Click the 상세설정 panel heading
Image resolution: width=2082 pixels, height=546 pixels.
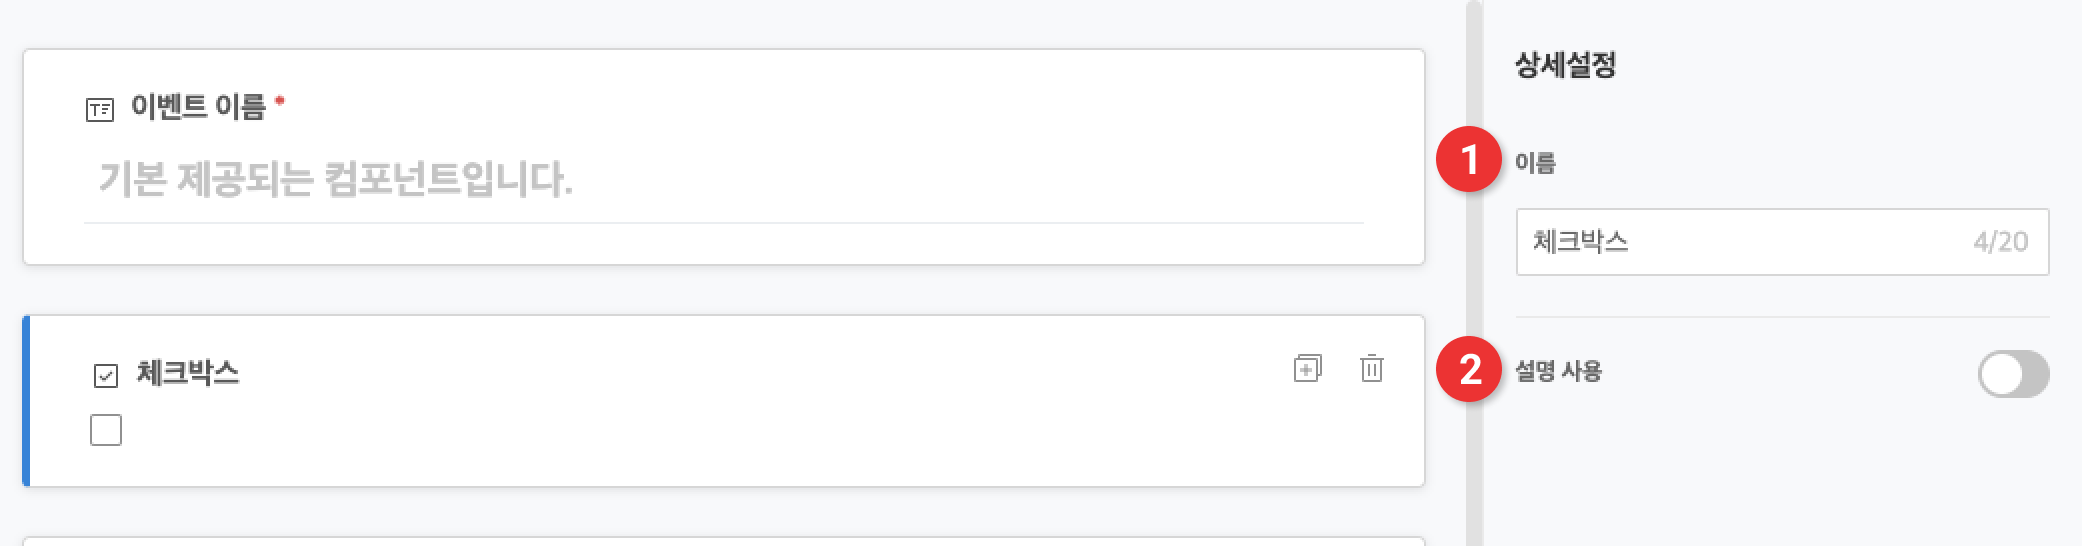(1565, 65)
